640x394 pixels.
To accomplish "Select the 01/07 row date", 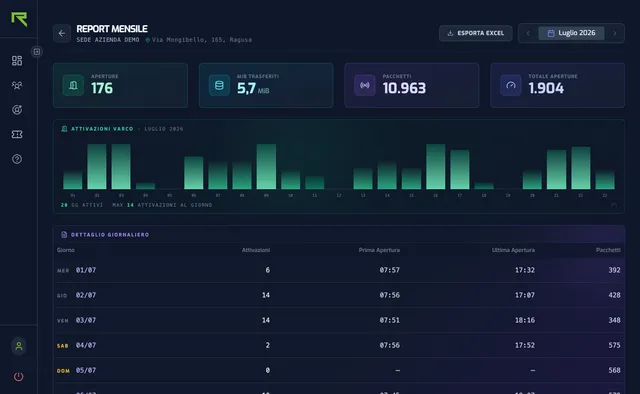I will tap(86, 270).
